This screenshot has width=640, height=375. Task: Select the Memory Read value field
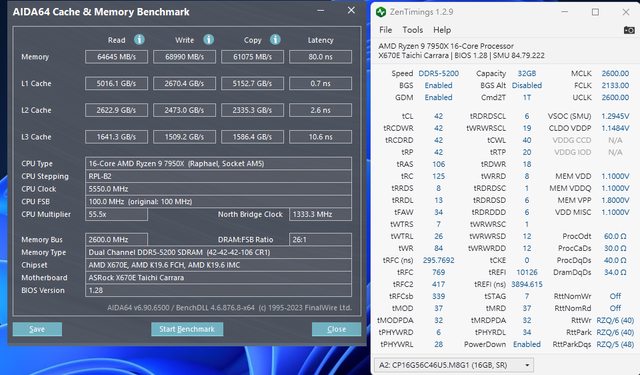coord(116,57)
